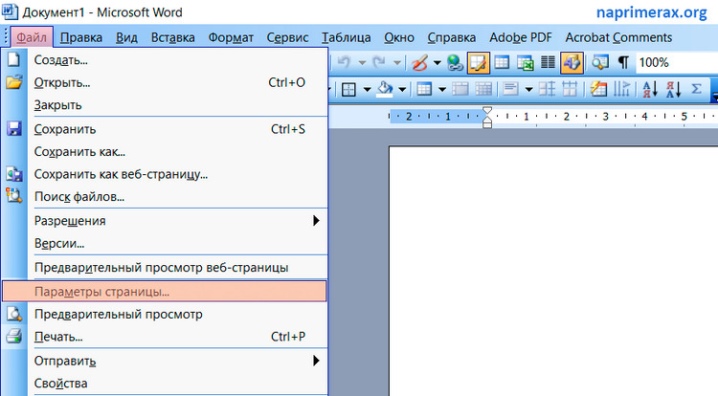The height and width of the screenshot is (396, 718).
Task: Select Закрыть in the File menu
Action: [164, 105]
